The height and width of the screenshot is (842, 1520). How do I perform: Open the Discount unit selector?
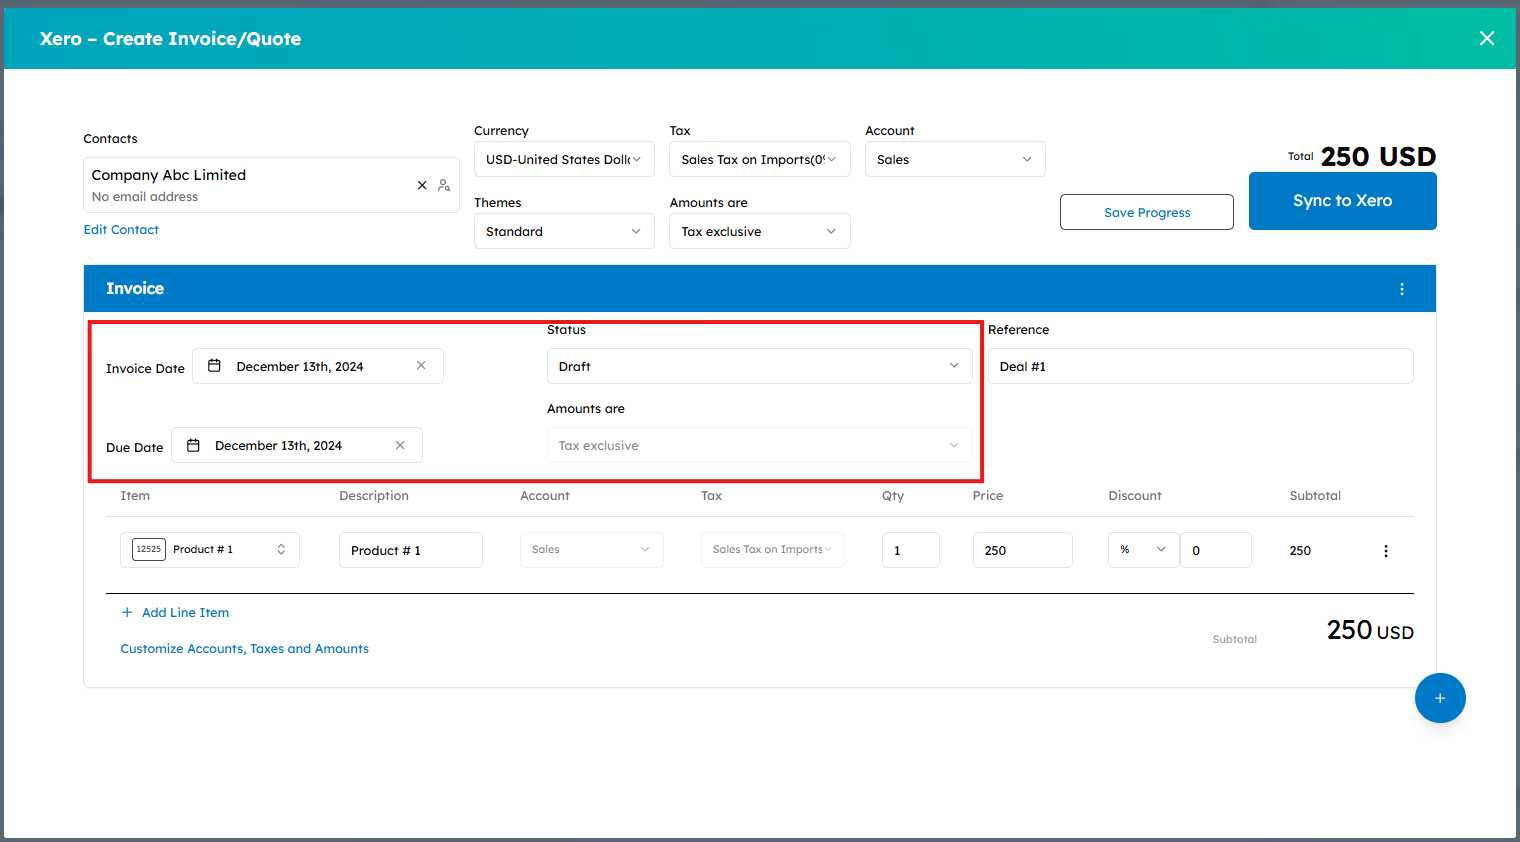tap(1142, 549)
